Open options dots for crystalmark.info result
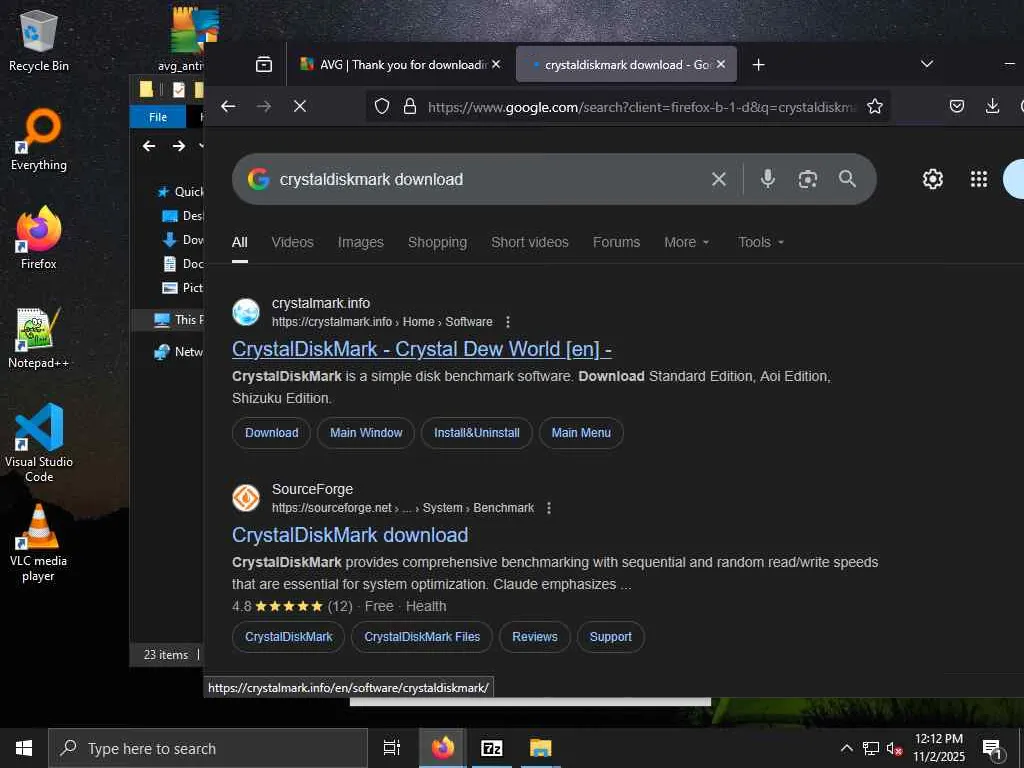 tap(508, 322)
